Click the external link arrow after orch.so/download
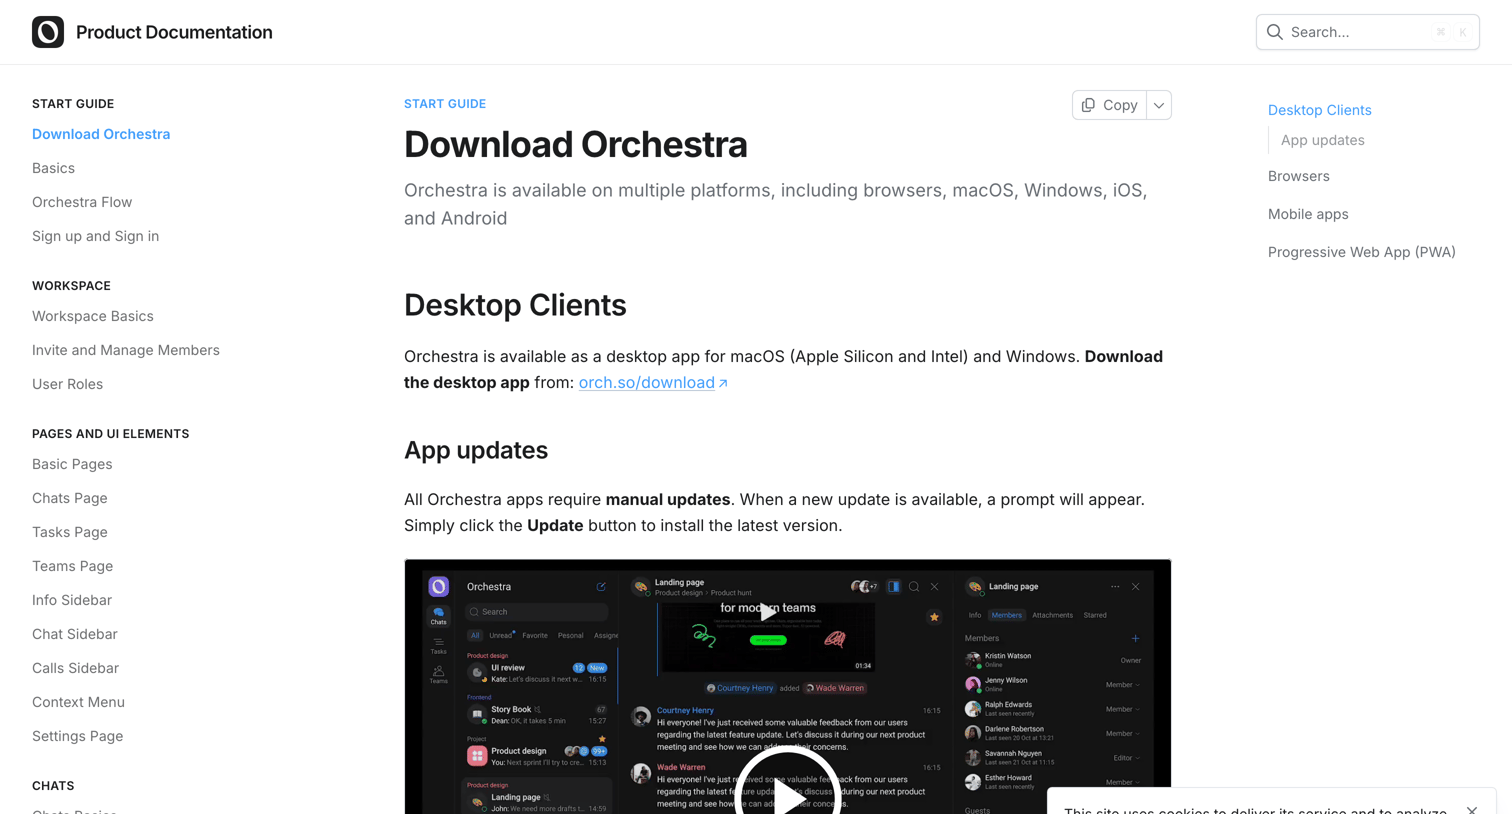 tap(723, 383)
